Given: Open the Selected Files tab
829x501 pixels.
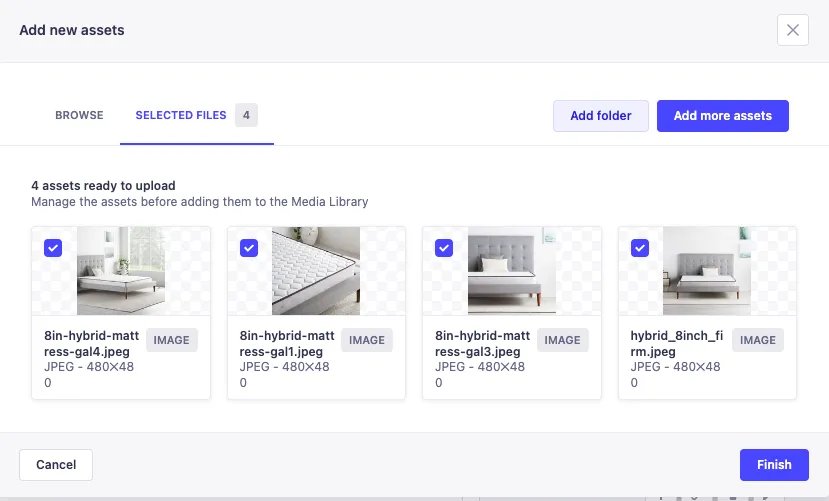Looking at the screenshot, I should [181, 116].
